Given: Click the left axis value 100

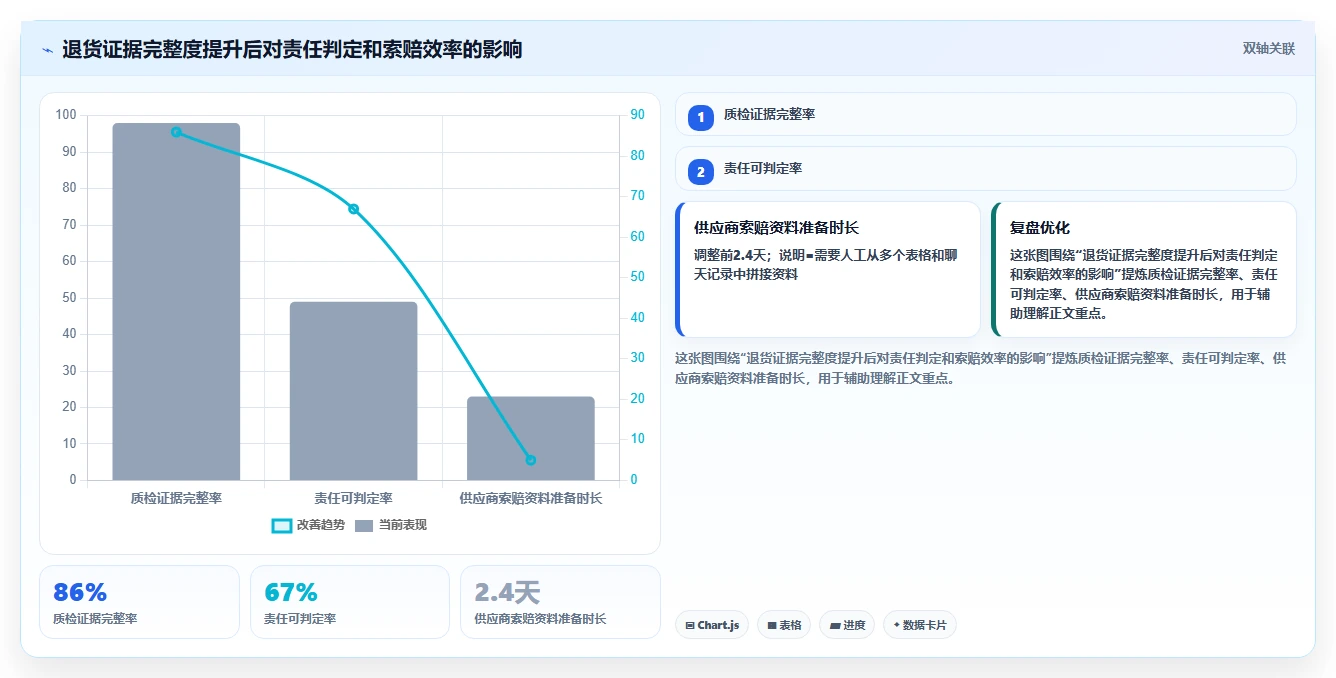Looking at the screenshot, I should [66, 115].
